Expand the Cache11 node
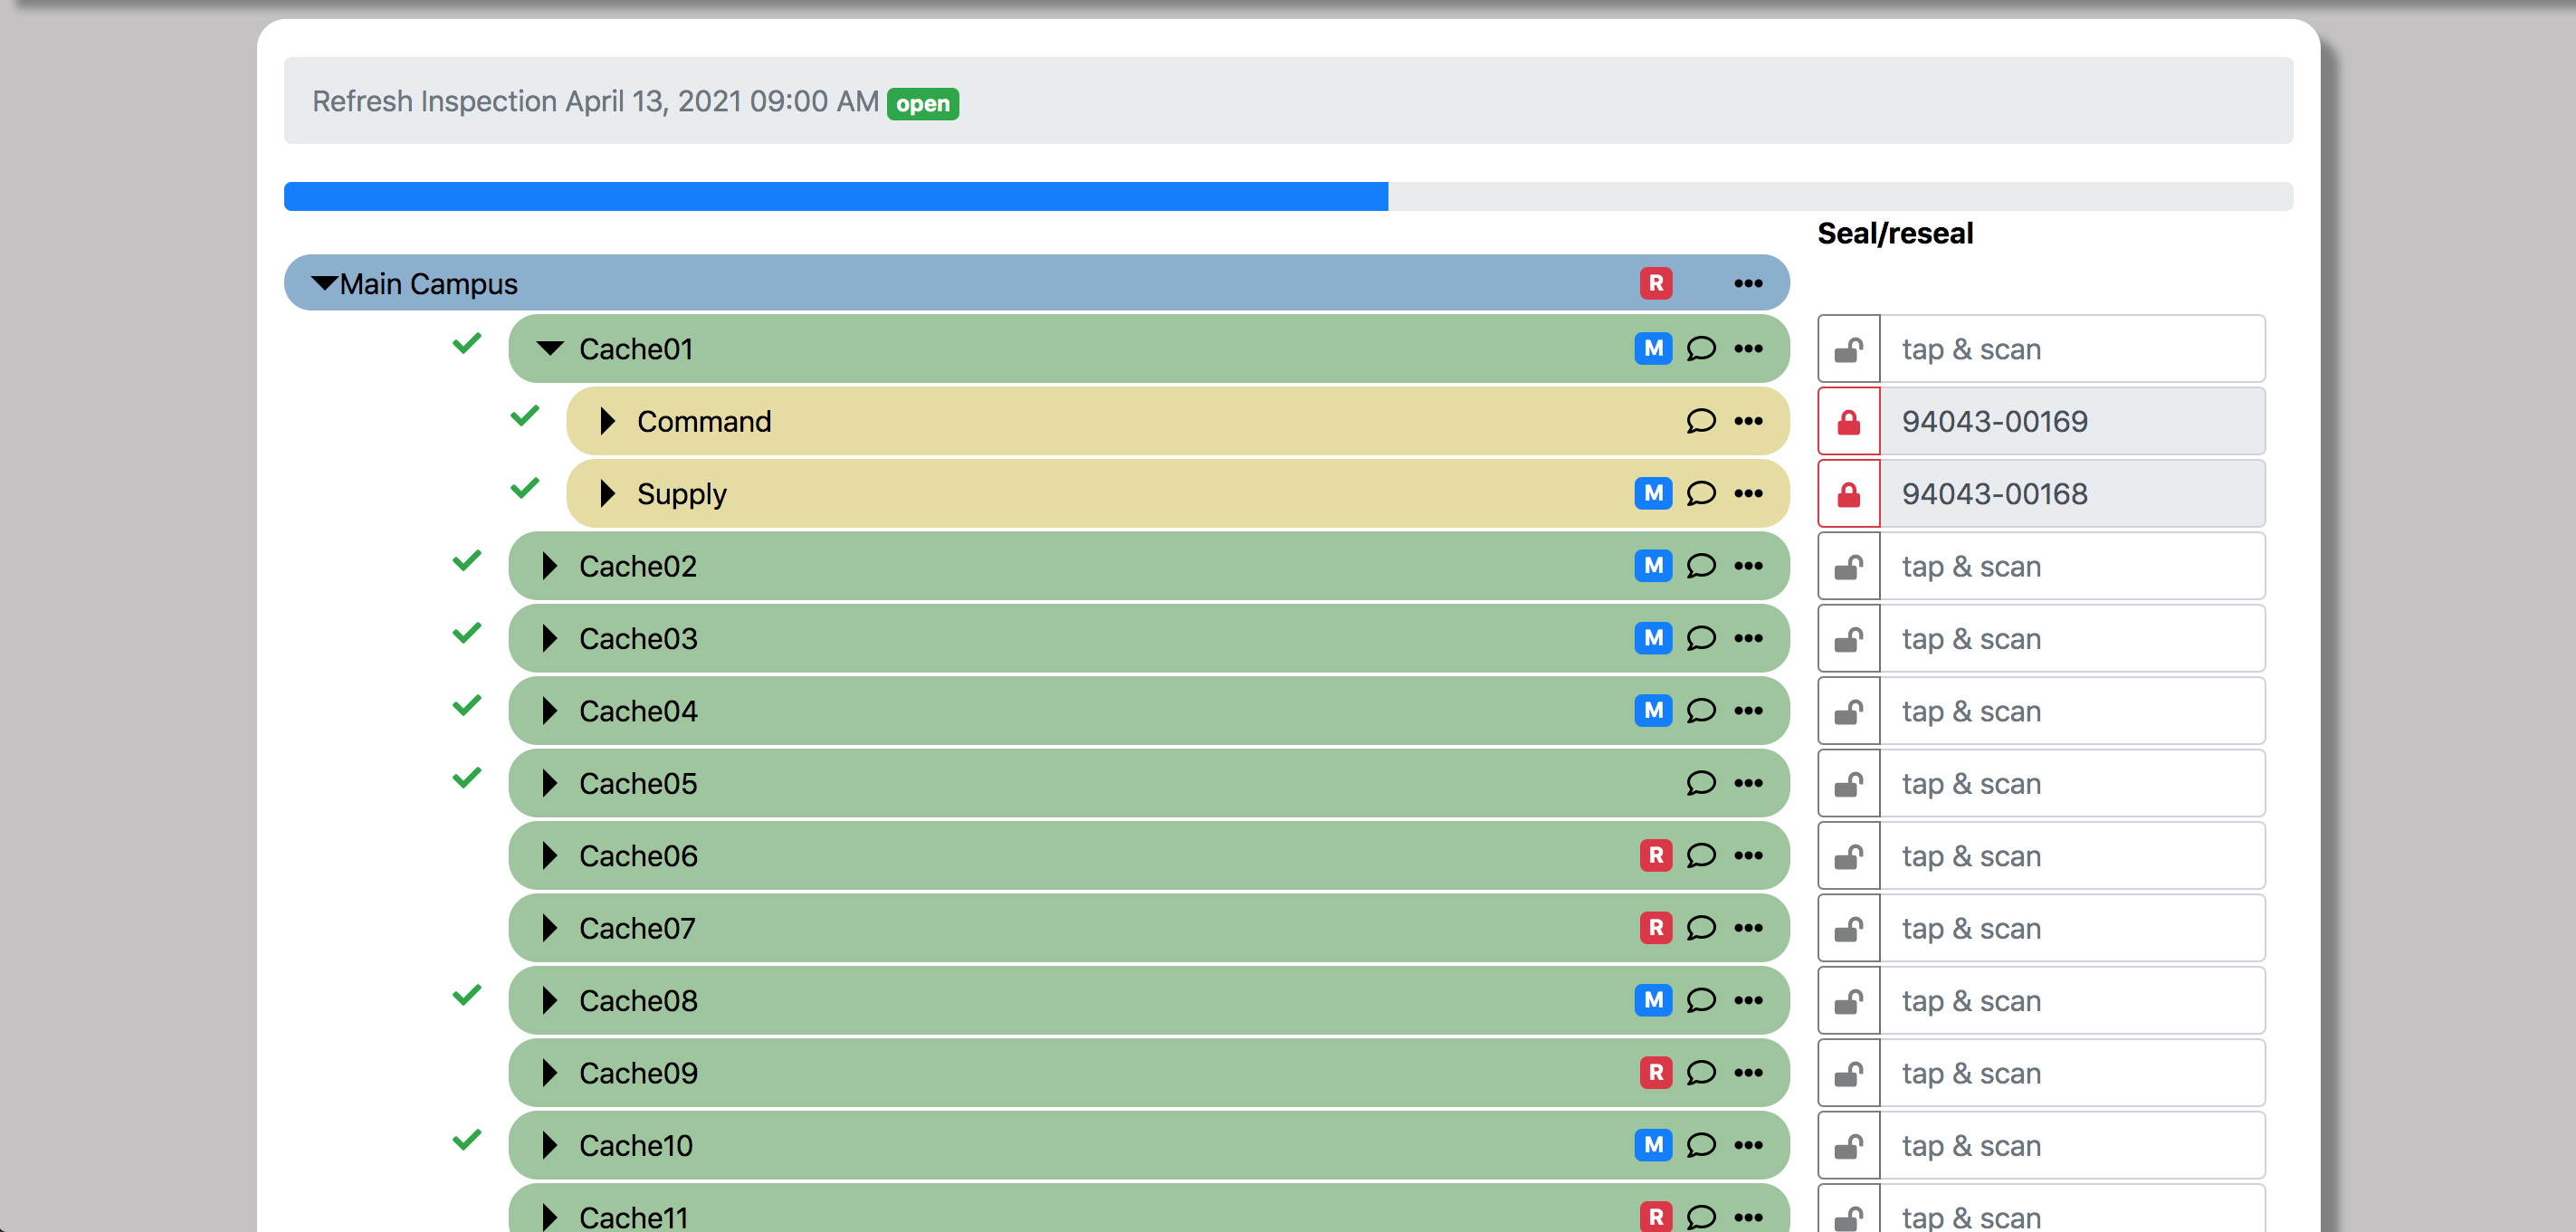The width and height of the screenshot is (2576, 1232). (549, 1217)
